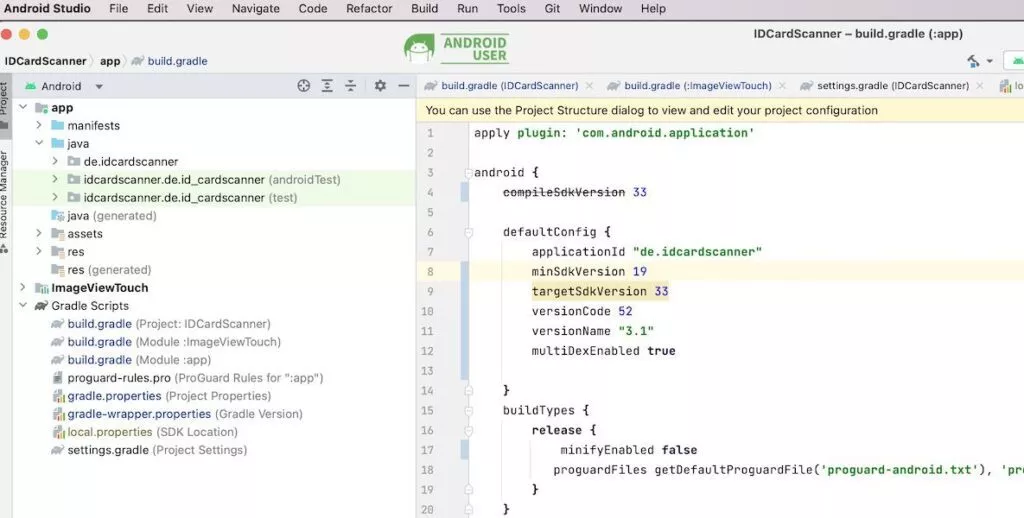The height and width of the screenshot is (518, 1024).
Task: Click IDCardScanner in the breadcrumb
Action: coord(46,61)
